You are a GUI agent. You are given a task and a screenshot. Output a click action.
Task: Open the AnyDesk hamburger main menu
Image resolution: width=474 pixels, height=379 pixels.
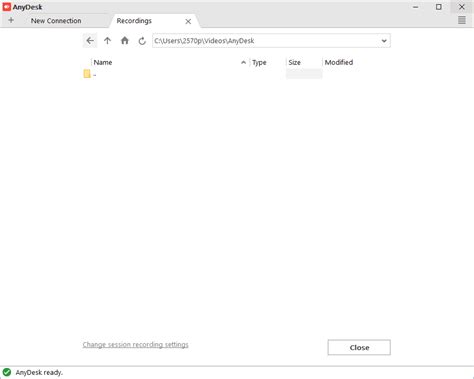[462, 20]
